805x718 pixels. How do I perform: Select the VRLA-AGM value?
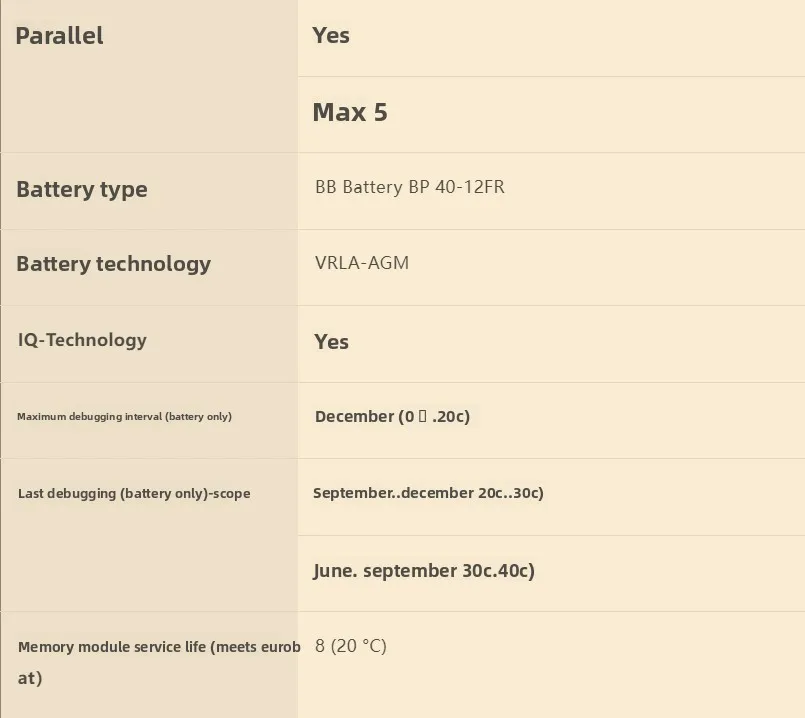coord(361,263)
